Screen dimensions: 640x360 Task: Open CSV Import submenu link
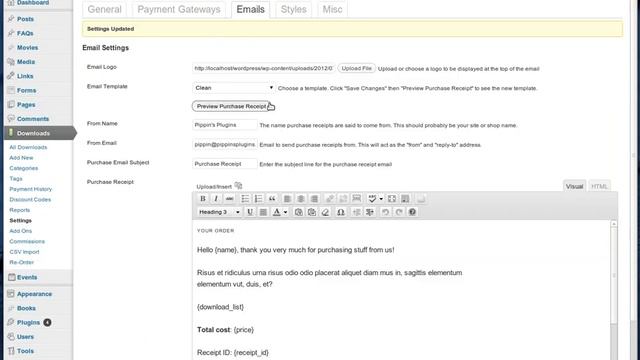pyautogui.click(x=24, y=252)
